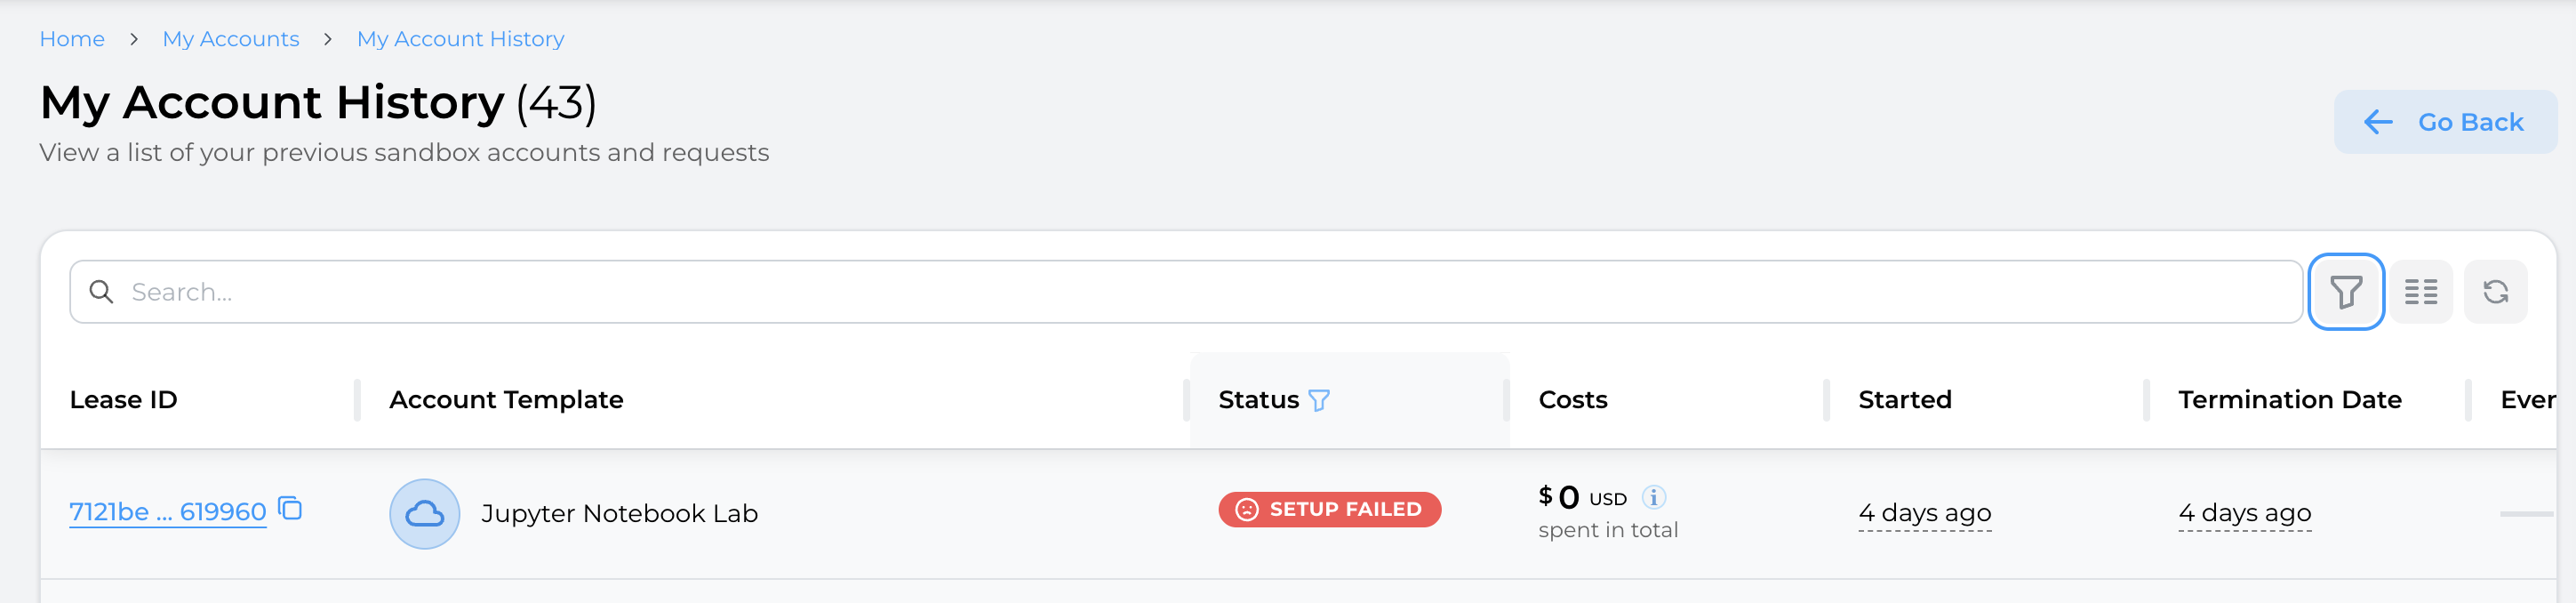
Task: Sort by the Termination Date column header
Action: tap(2289, 400)
